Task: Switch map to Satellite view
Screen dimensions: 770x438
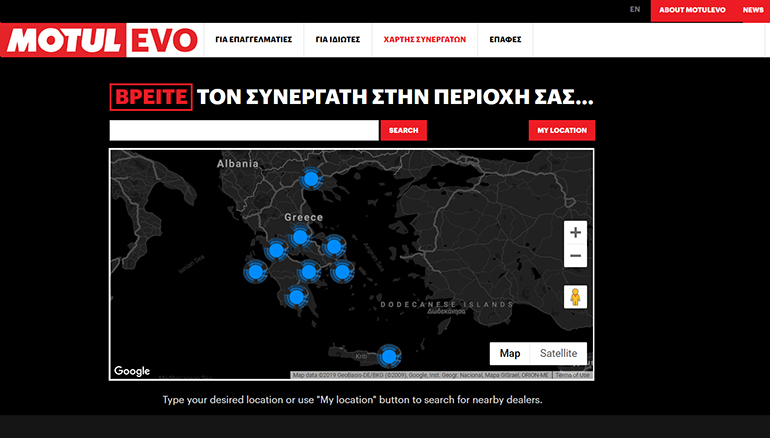Action: pos(558,354)
